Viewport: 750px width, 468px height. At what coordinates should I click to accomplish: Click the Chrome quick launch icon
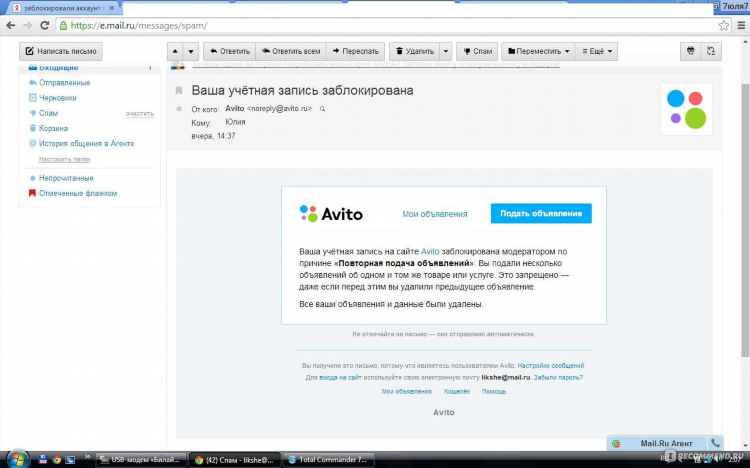click(56, 460)
